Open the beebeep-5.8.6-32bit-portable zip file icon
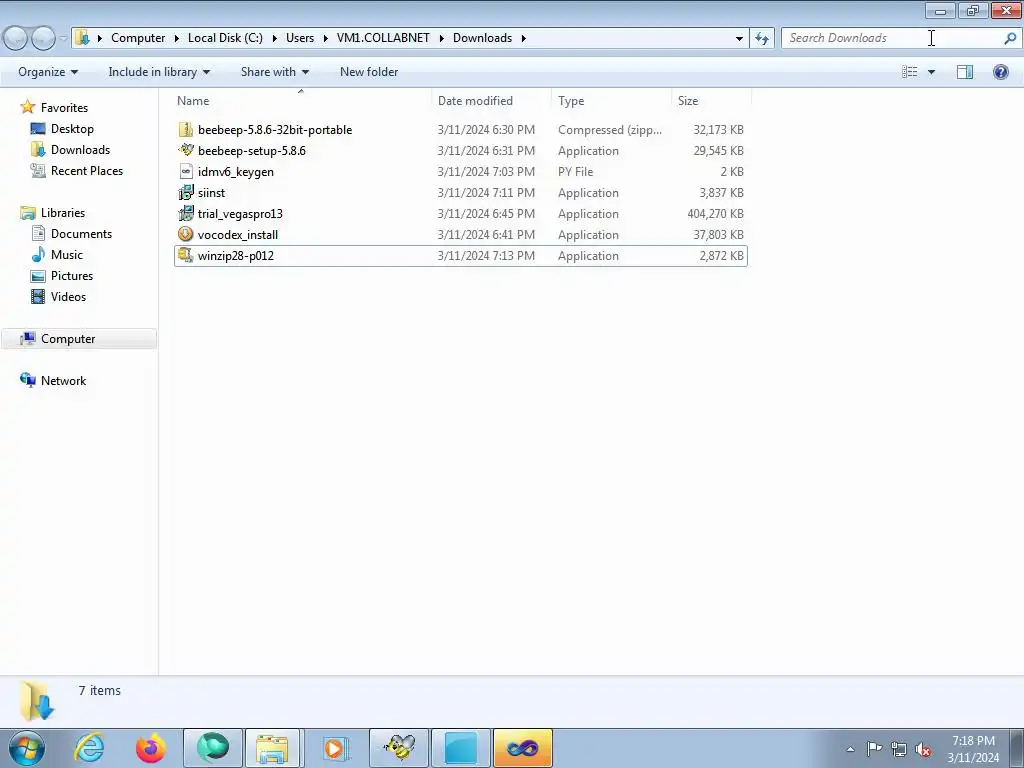1024x768 pixels. point(186,129)
